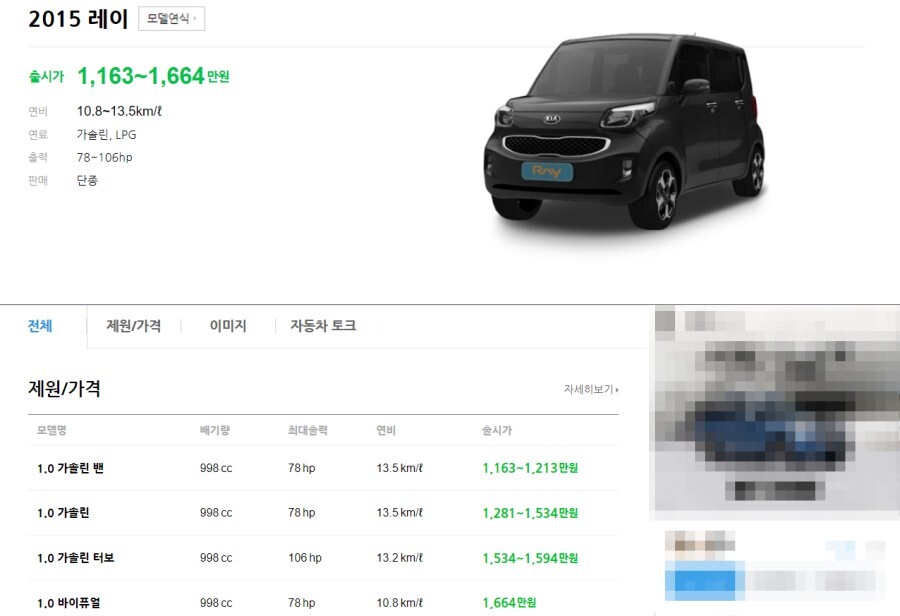Screen dimensions: 900x616
Task: Click the 78~106hp output value
Action: click(104, 157)
